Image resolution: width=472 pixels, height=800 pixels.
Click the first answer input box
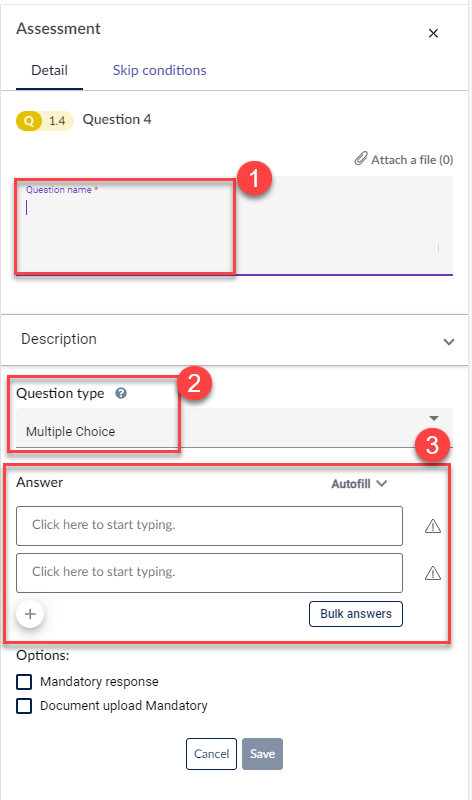(209, 526)
